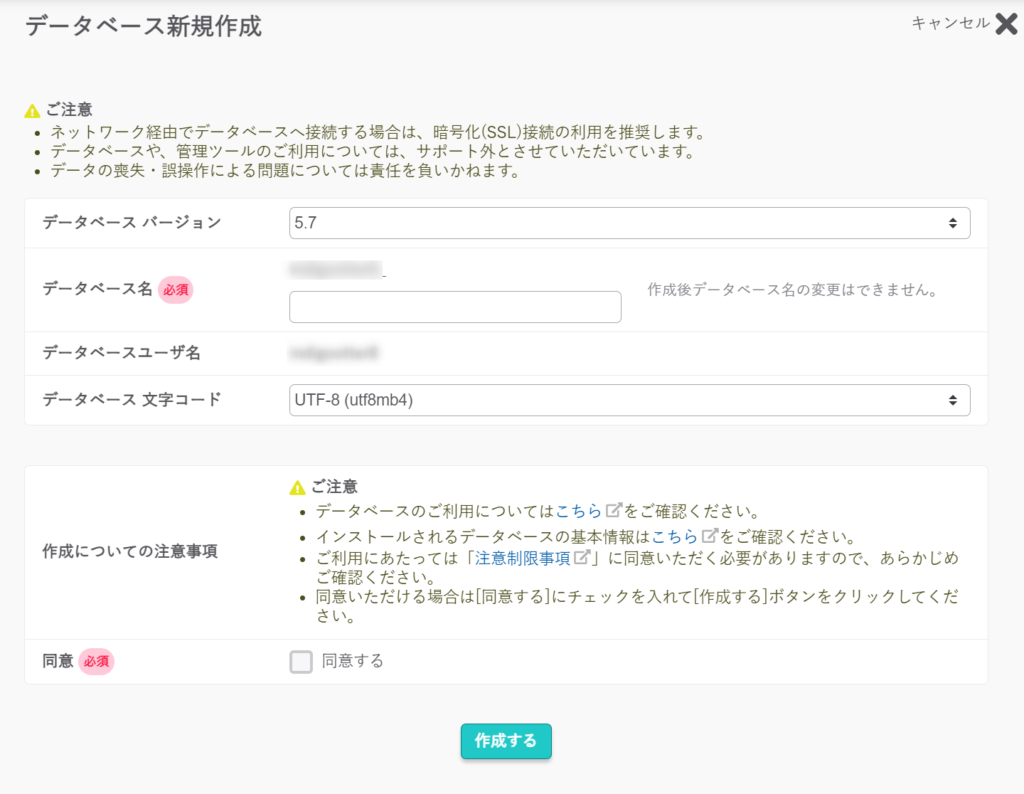Open the 注意制限事項 link
This screenshot has width=1024, height=794.
tap(522, 558)
